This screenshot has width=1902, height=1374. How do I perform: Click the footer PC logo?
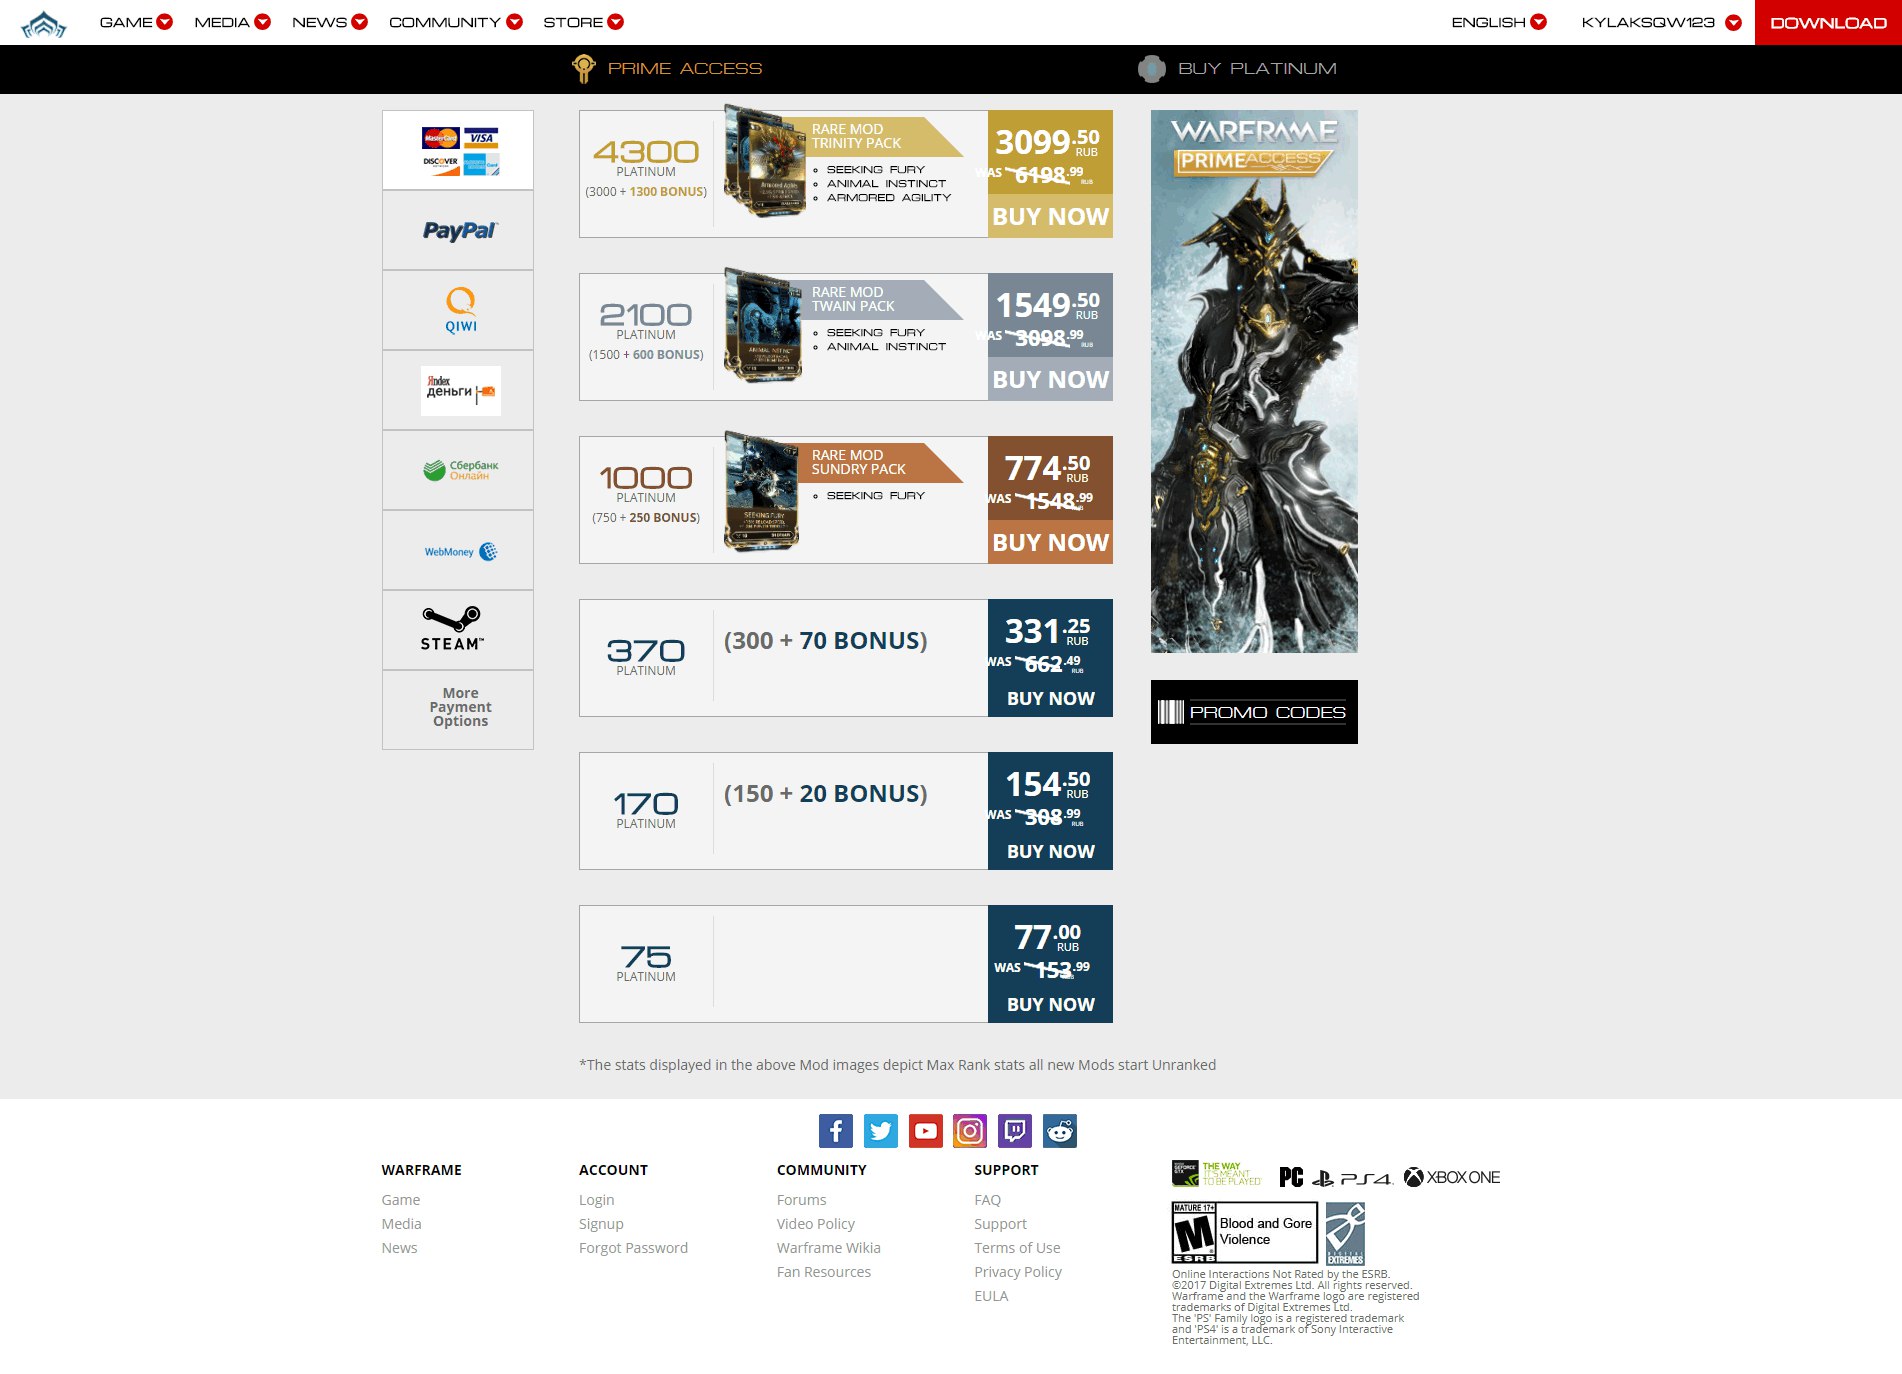[1291, 1177]
